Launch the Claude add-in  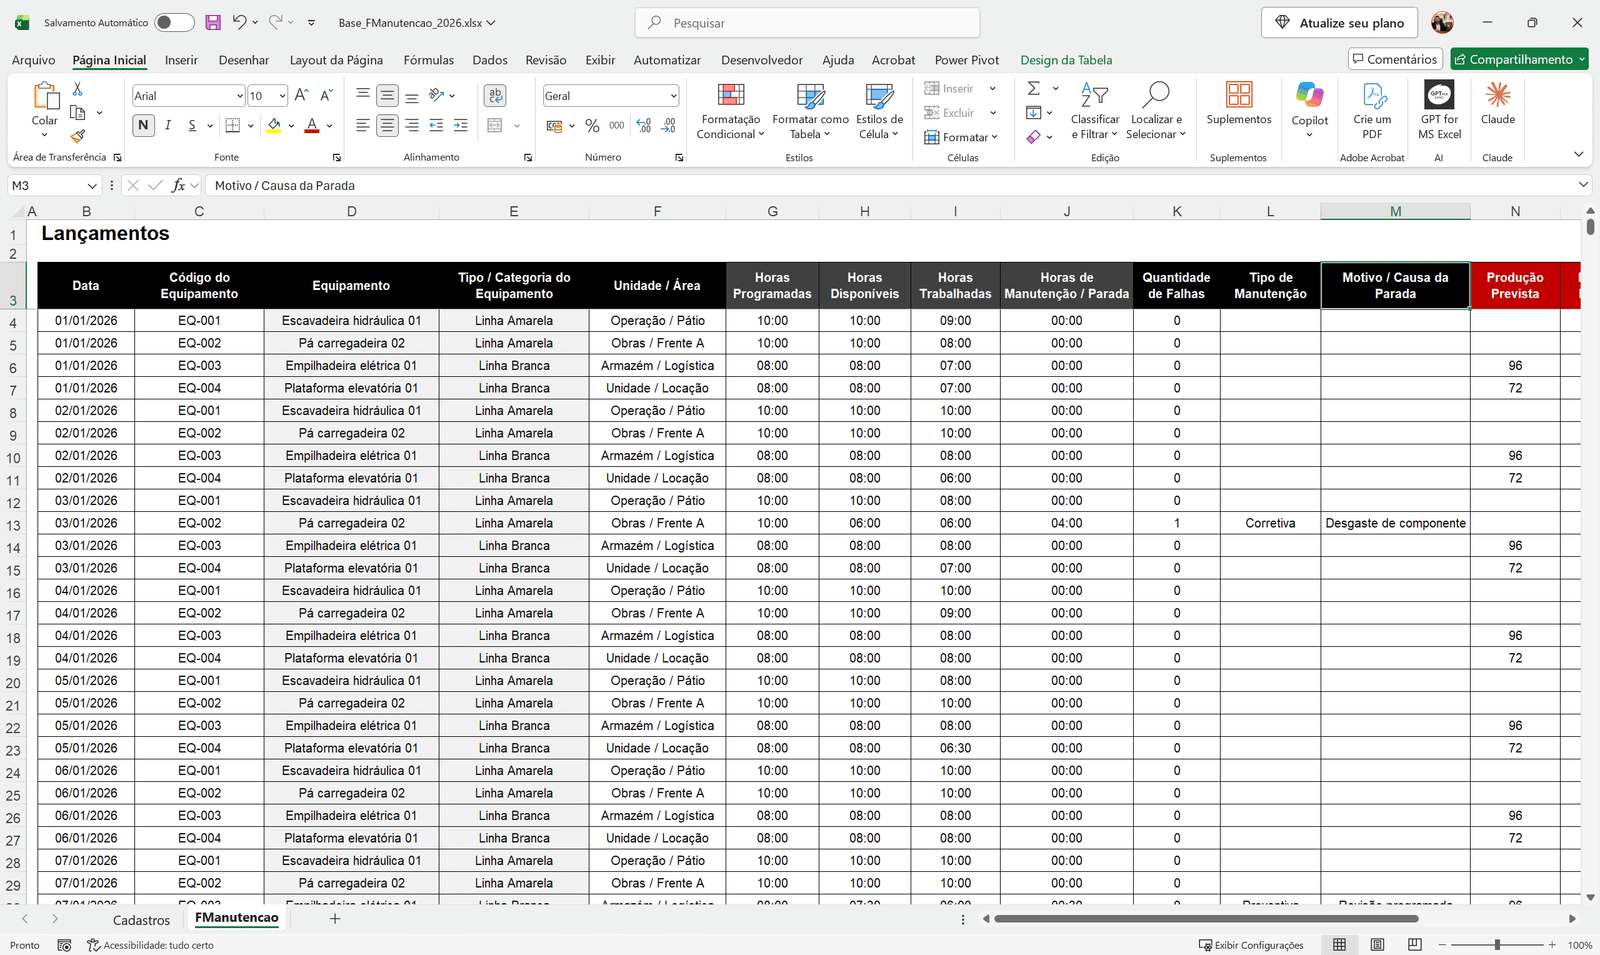(x=1498, y=104)
